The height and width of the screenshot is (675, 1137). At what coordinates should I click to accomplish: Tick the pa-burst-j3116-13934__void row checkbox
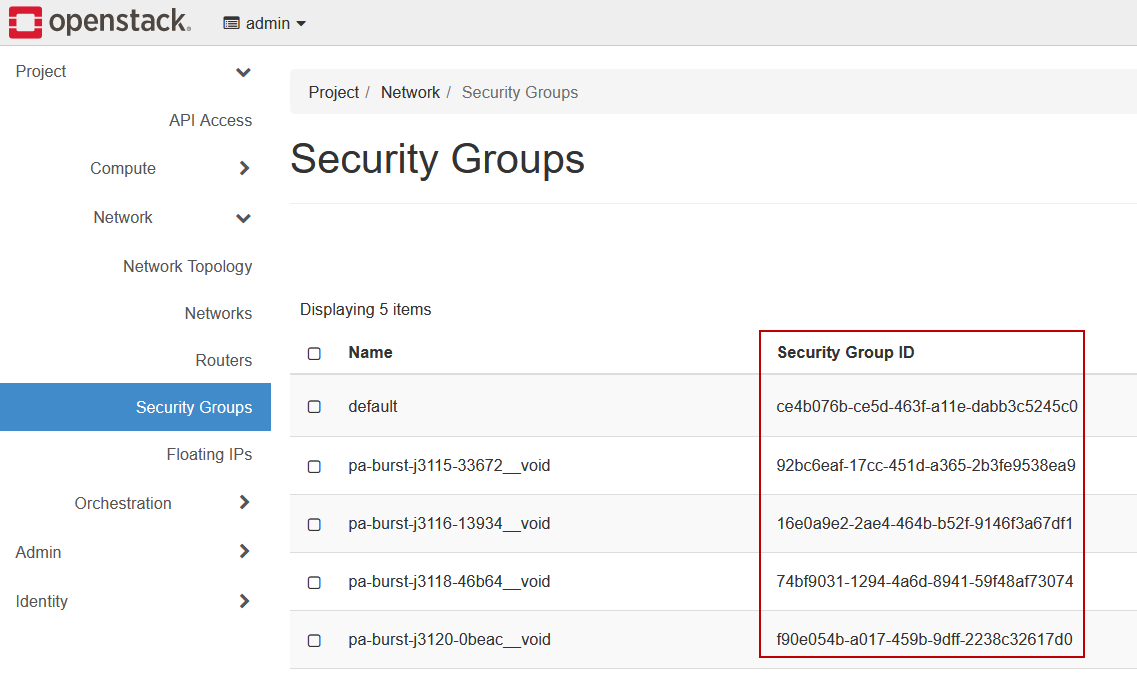314,524
